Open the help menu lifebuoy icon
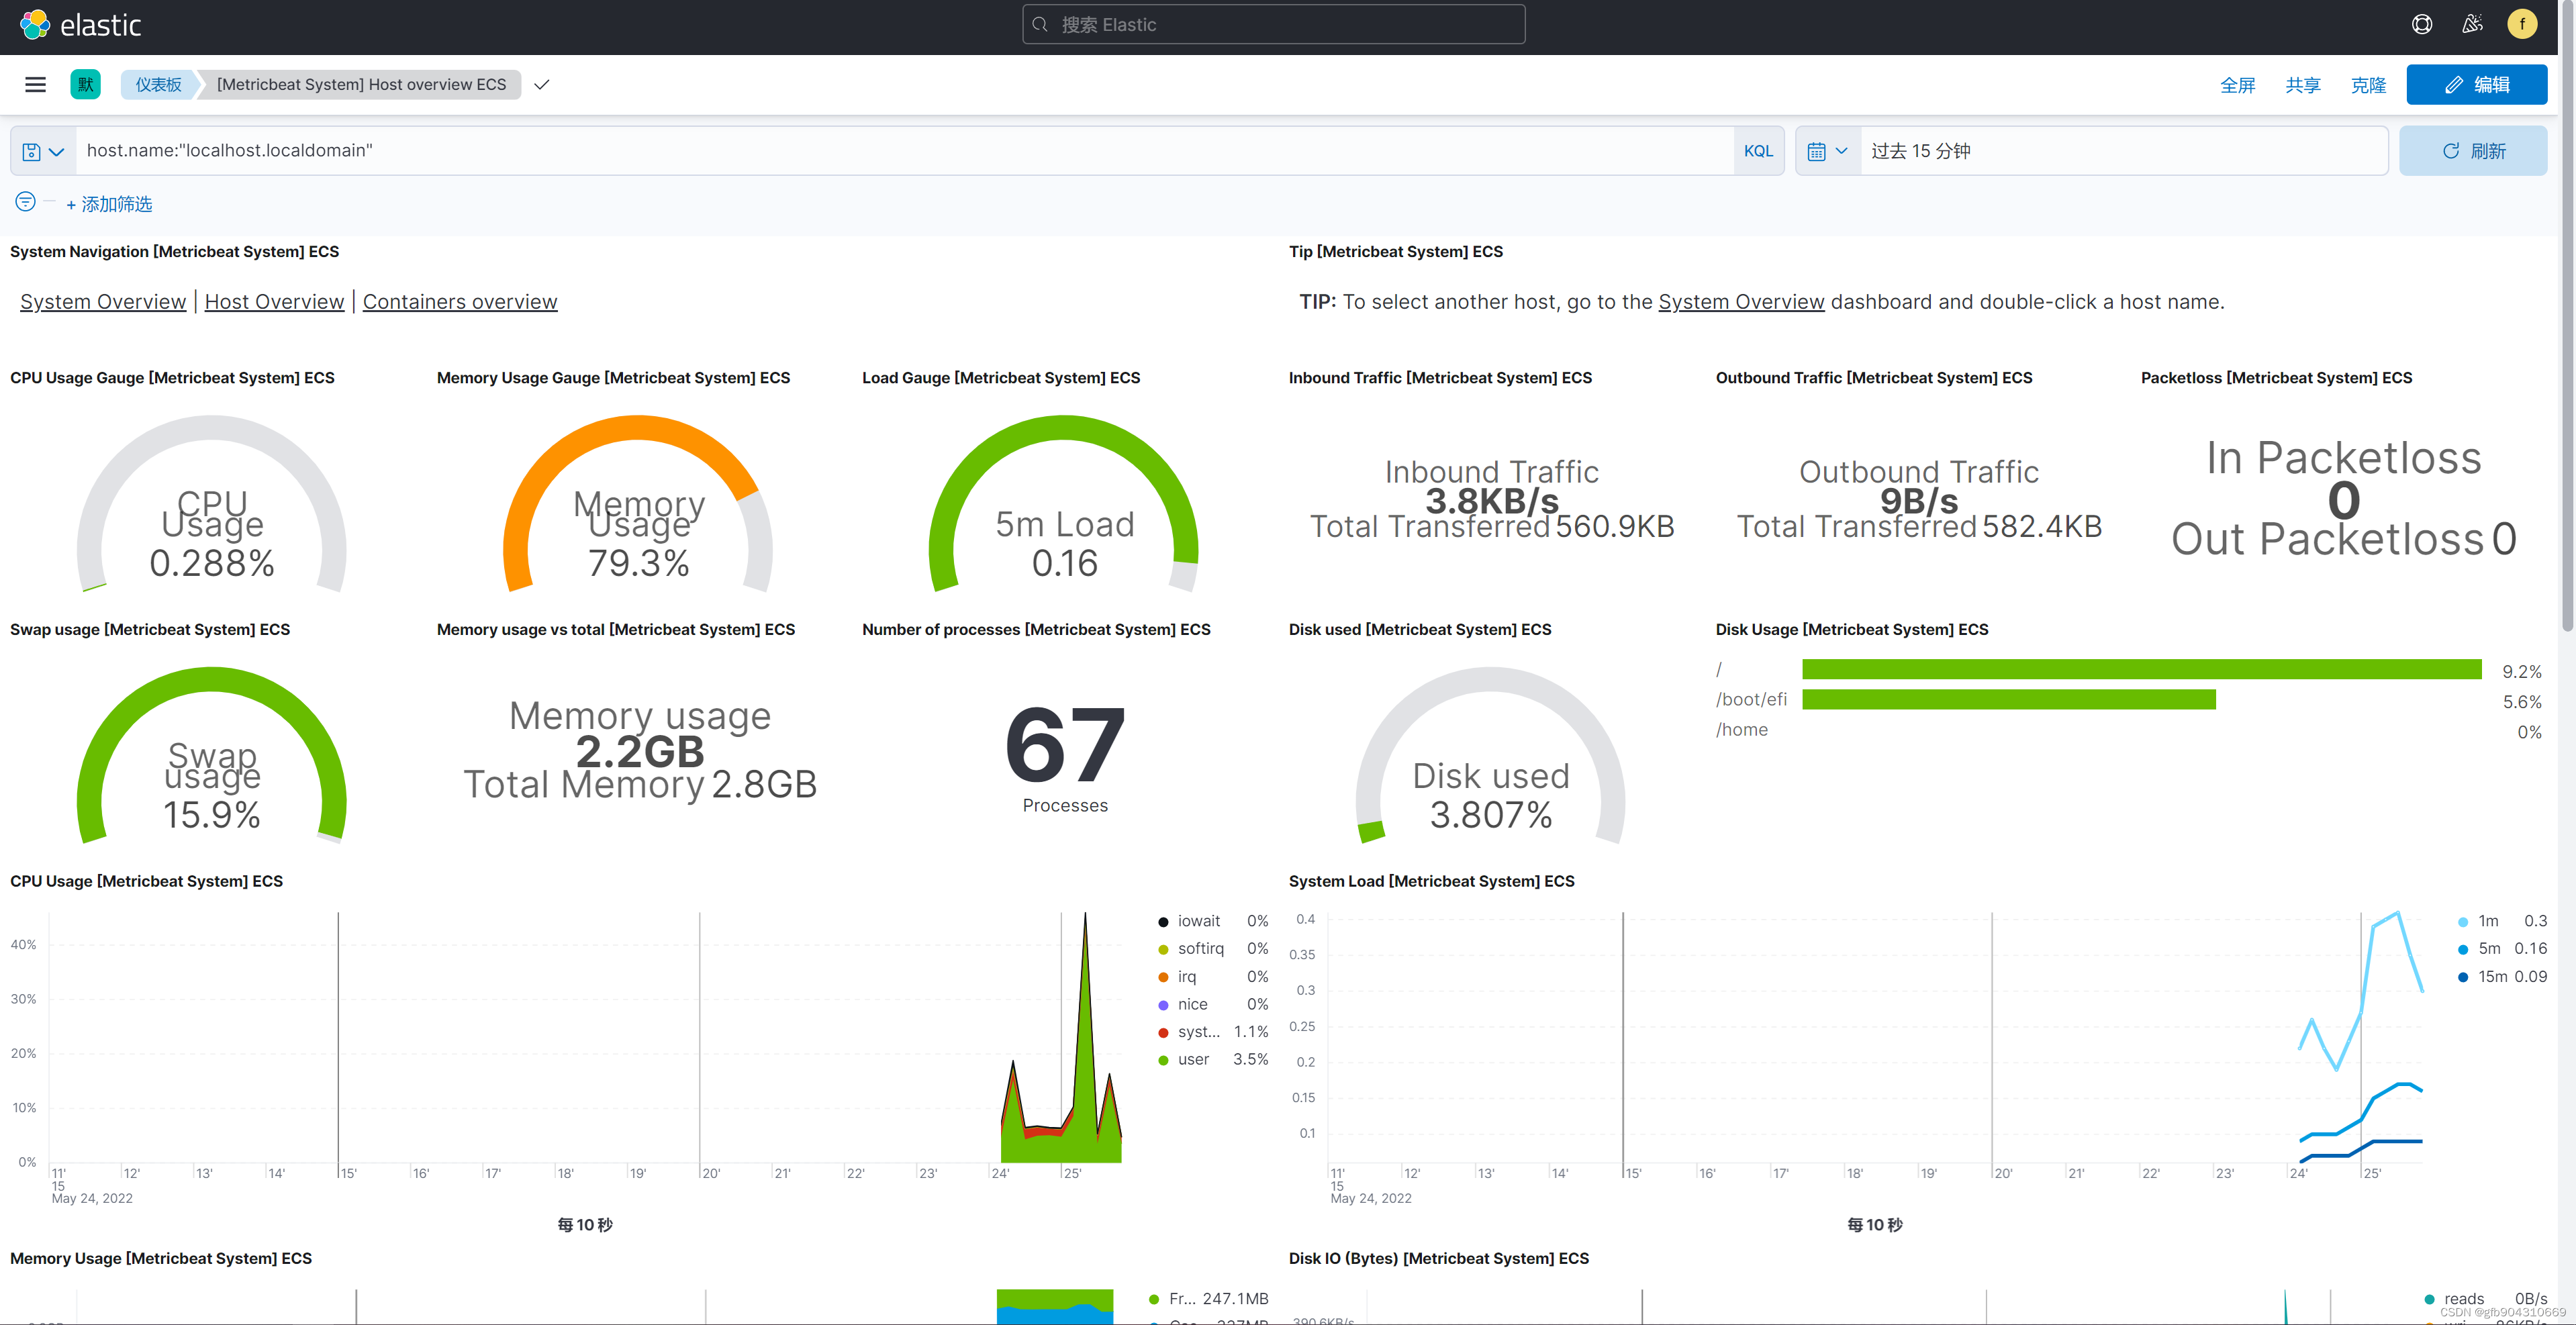Viewport: 2576px width, 1325px height. (x=2421, y=25)
